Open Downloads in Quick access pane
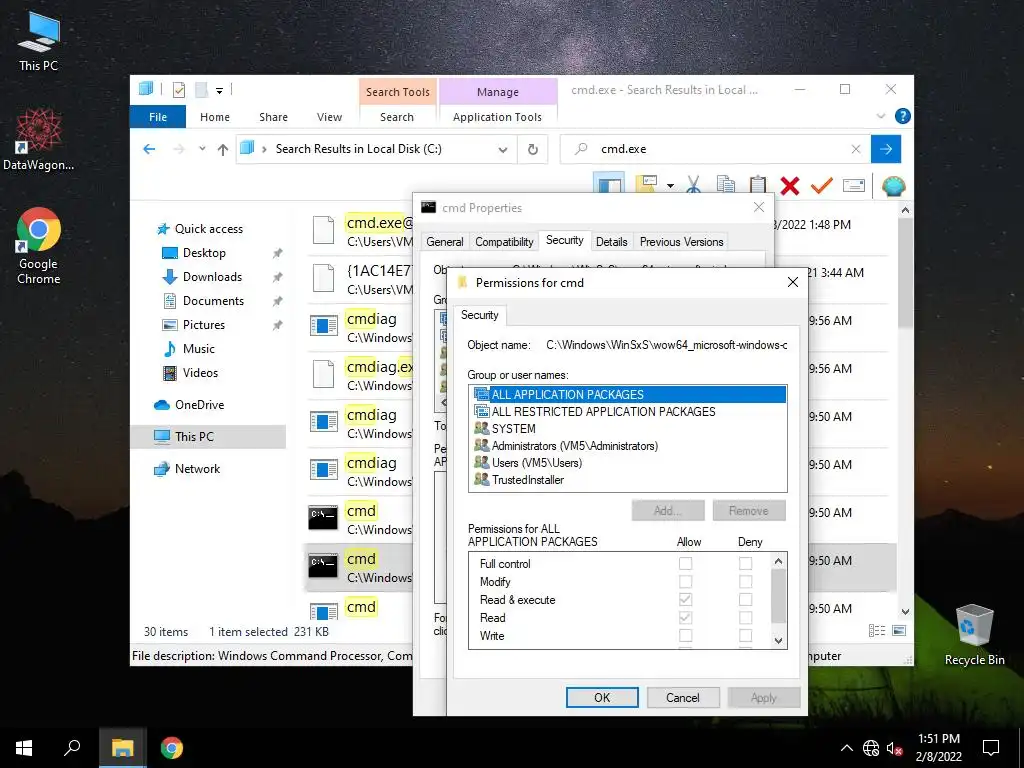This screenshot has width=1024, height=768. 212,277
